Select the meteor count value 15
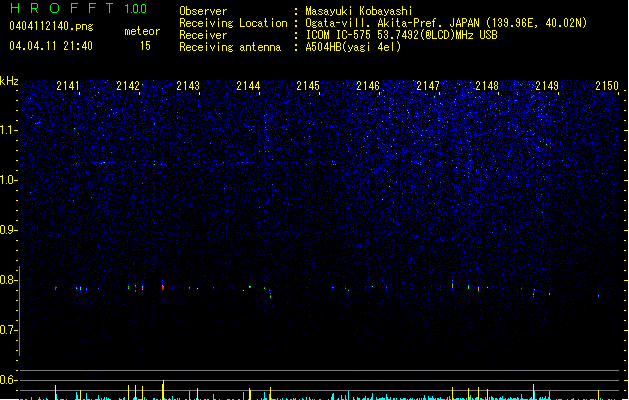This screenshot has height=400, width=629. click(145, 46)
